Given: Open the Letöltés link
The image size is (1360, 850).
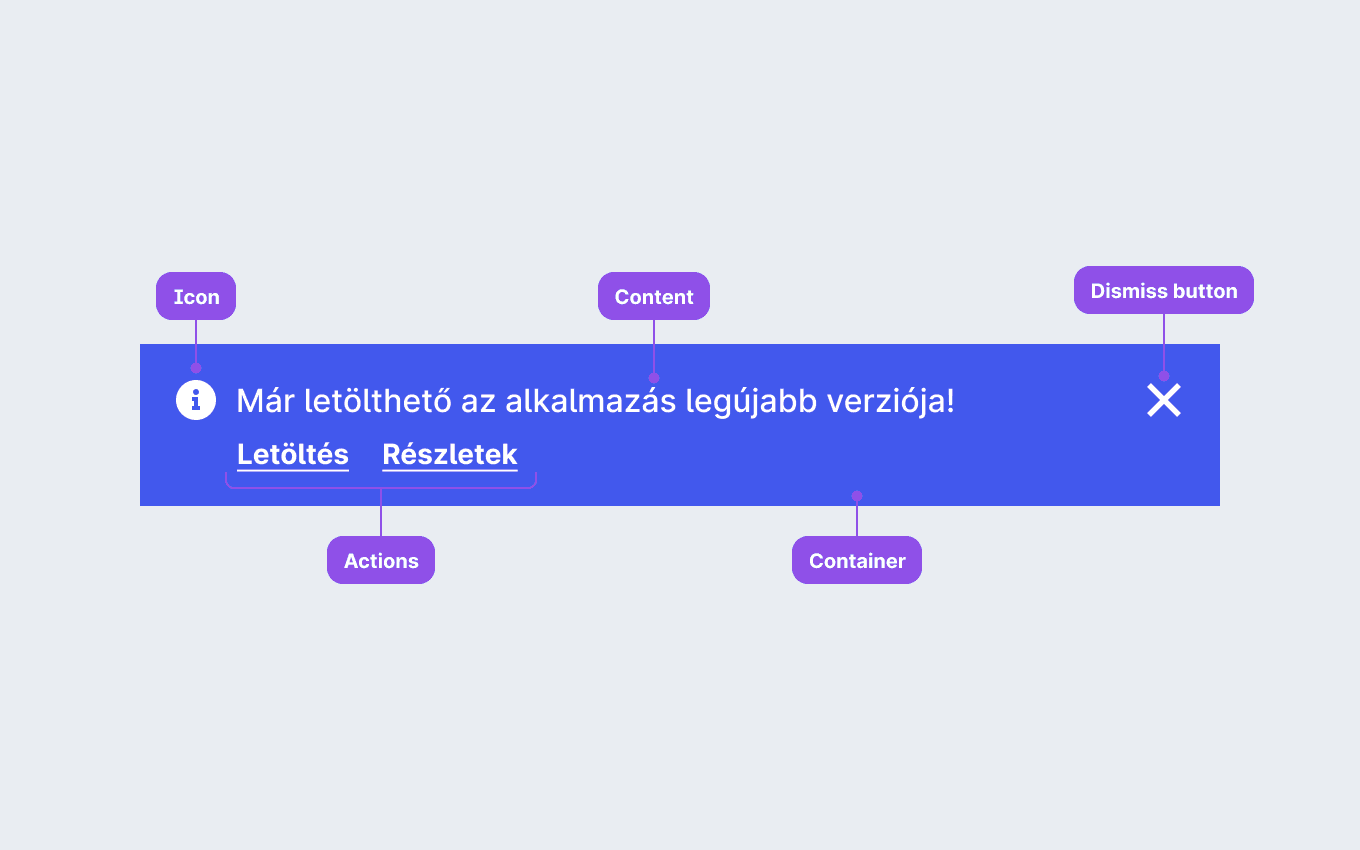Looking at the screenshot, I should click(x=293, y=455).
